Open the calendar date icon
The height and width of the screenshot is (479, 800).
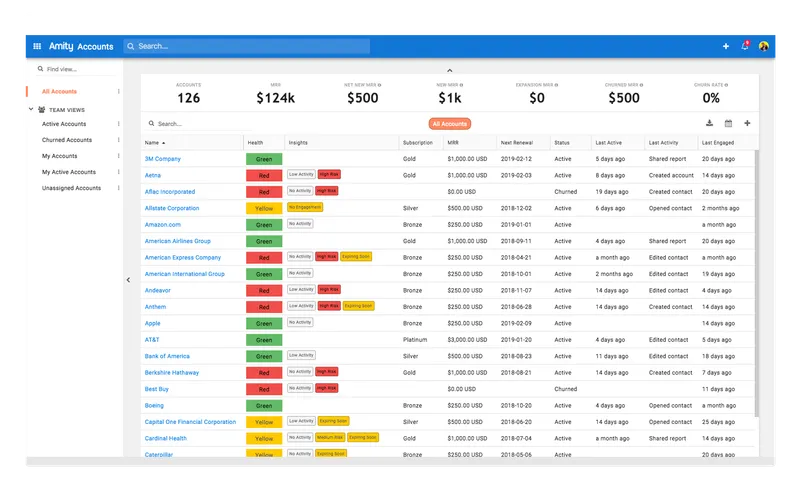729,123
